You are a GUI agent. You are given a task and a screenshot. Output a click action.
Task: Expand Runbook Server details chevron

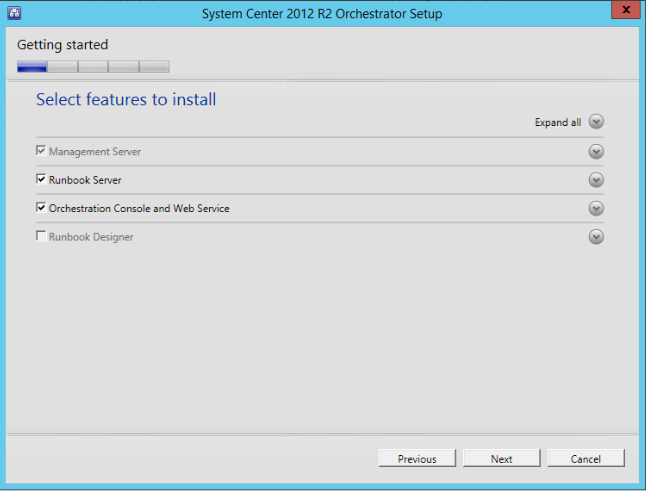pyautogui.click(x=596, y=180)
